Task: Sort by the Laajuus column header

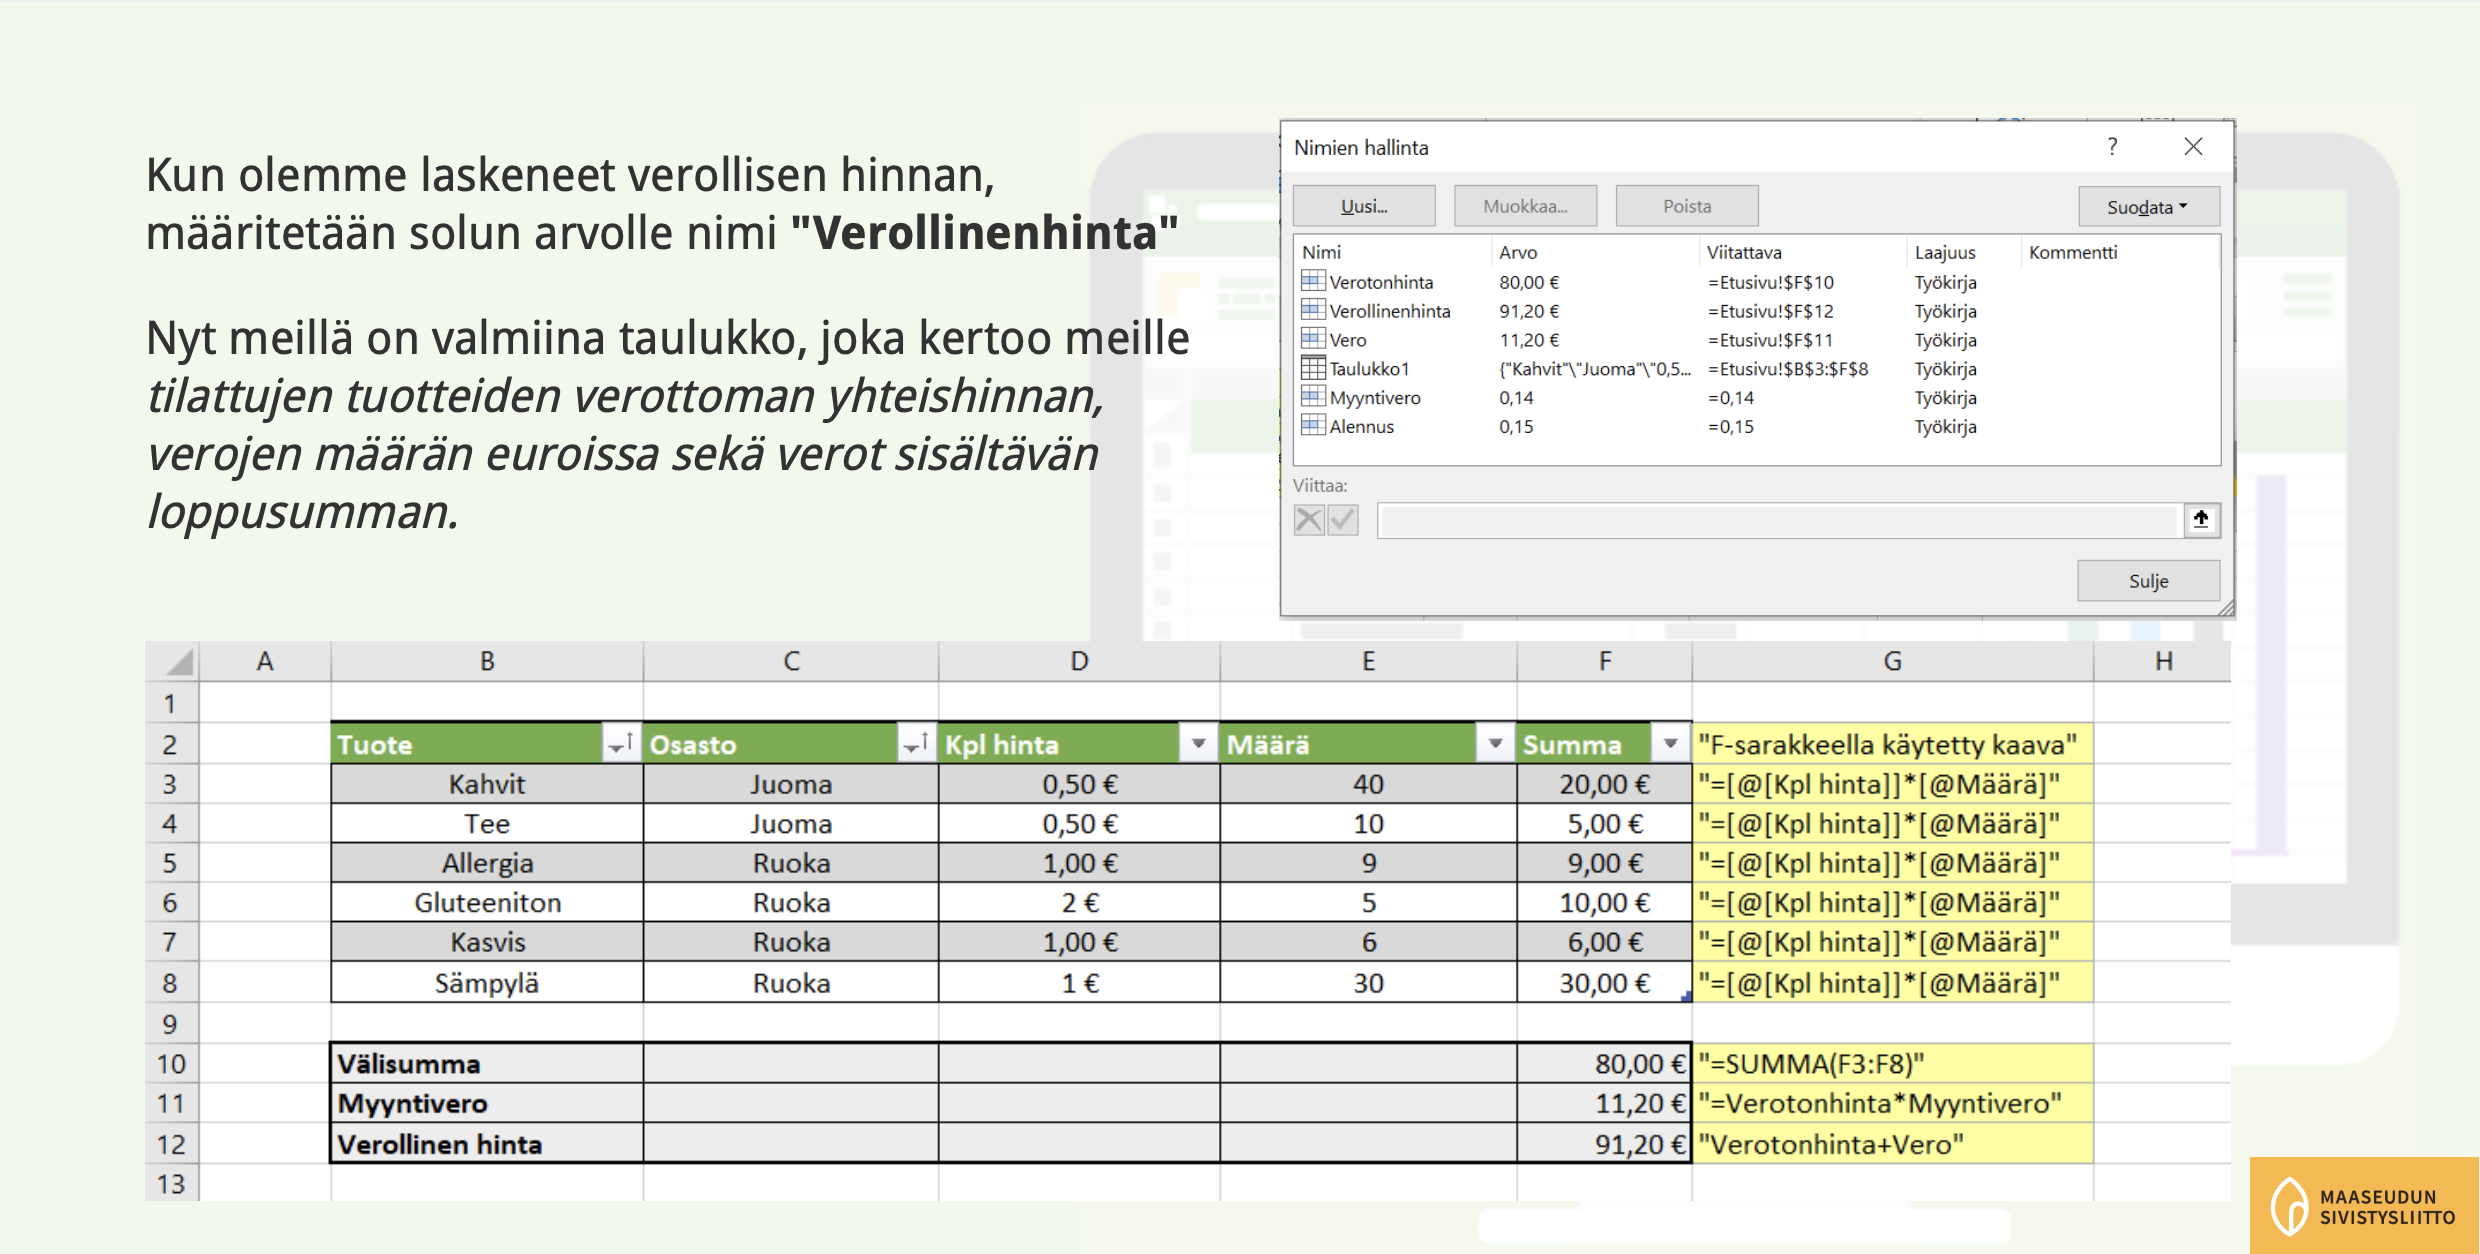Action: tap(1963, 252)
